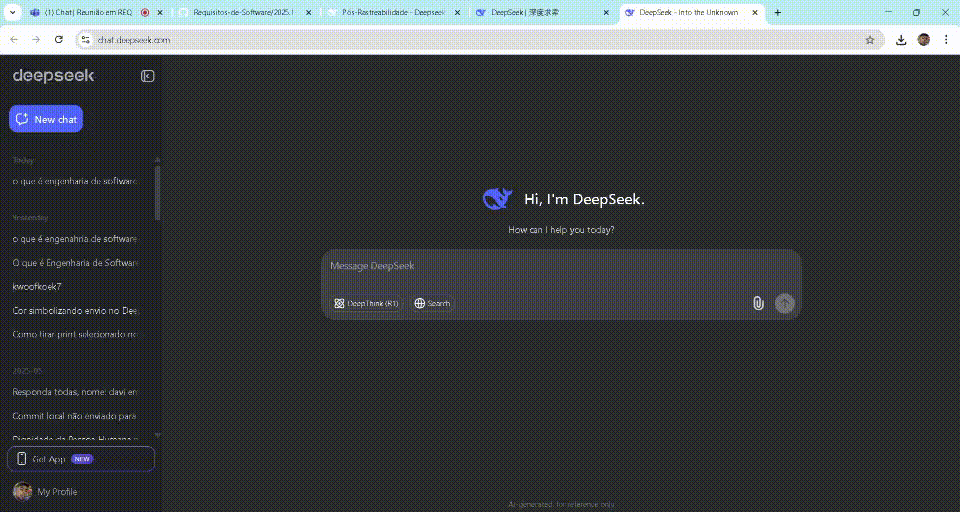Close the Reunião em REQ chat tab

click(160, 12)
